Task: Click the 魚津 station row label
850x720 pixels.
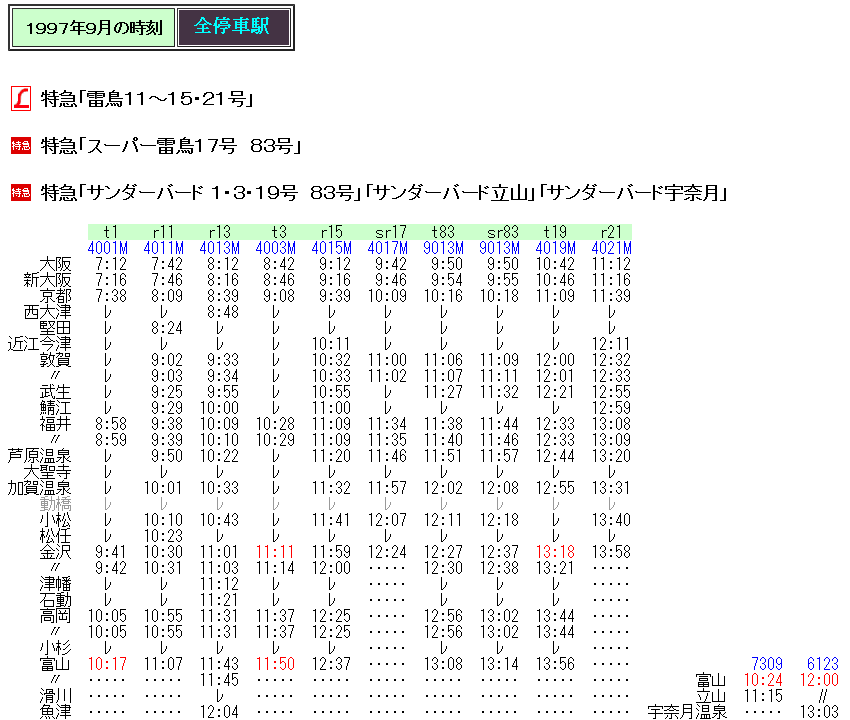Action: tap(55, 712)
